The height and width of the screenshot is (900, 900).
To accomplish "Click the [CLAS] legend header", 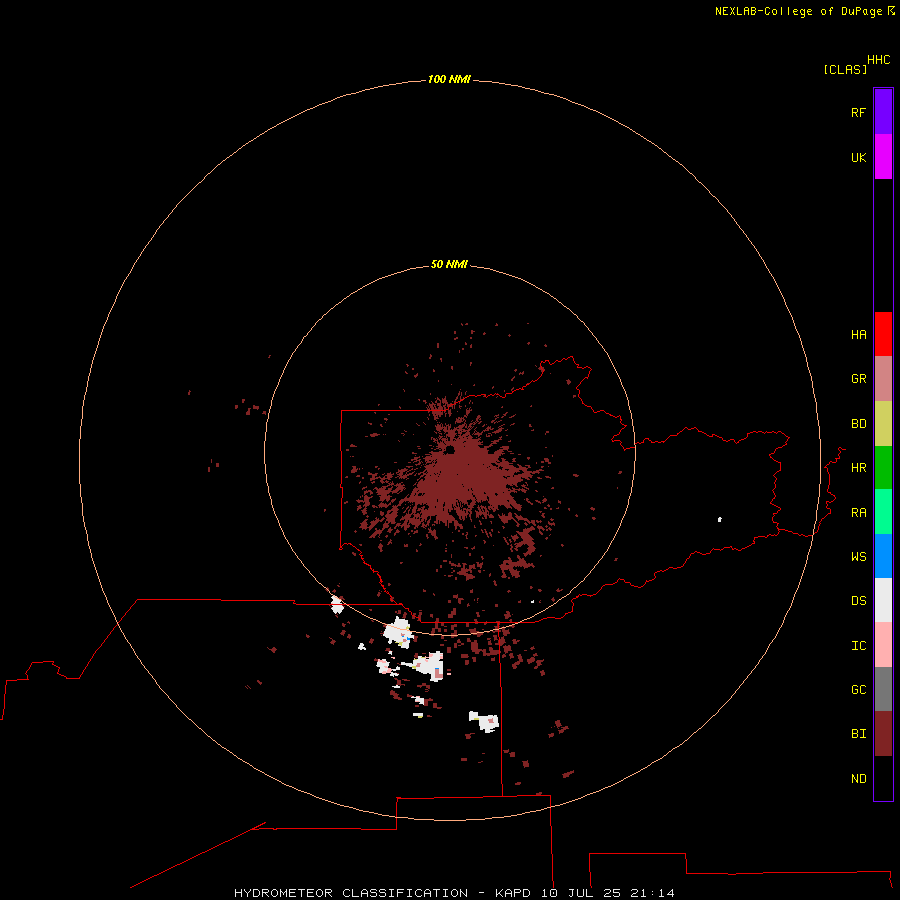I will click(845, 69).
